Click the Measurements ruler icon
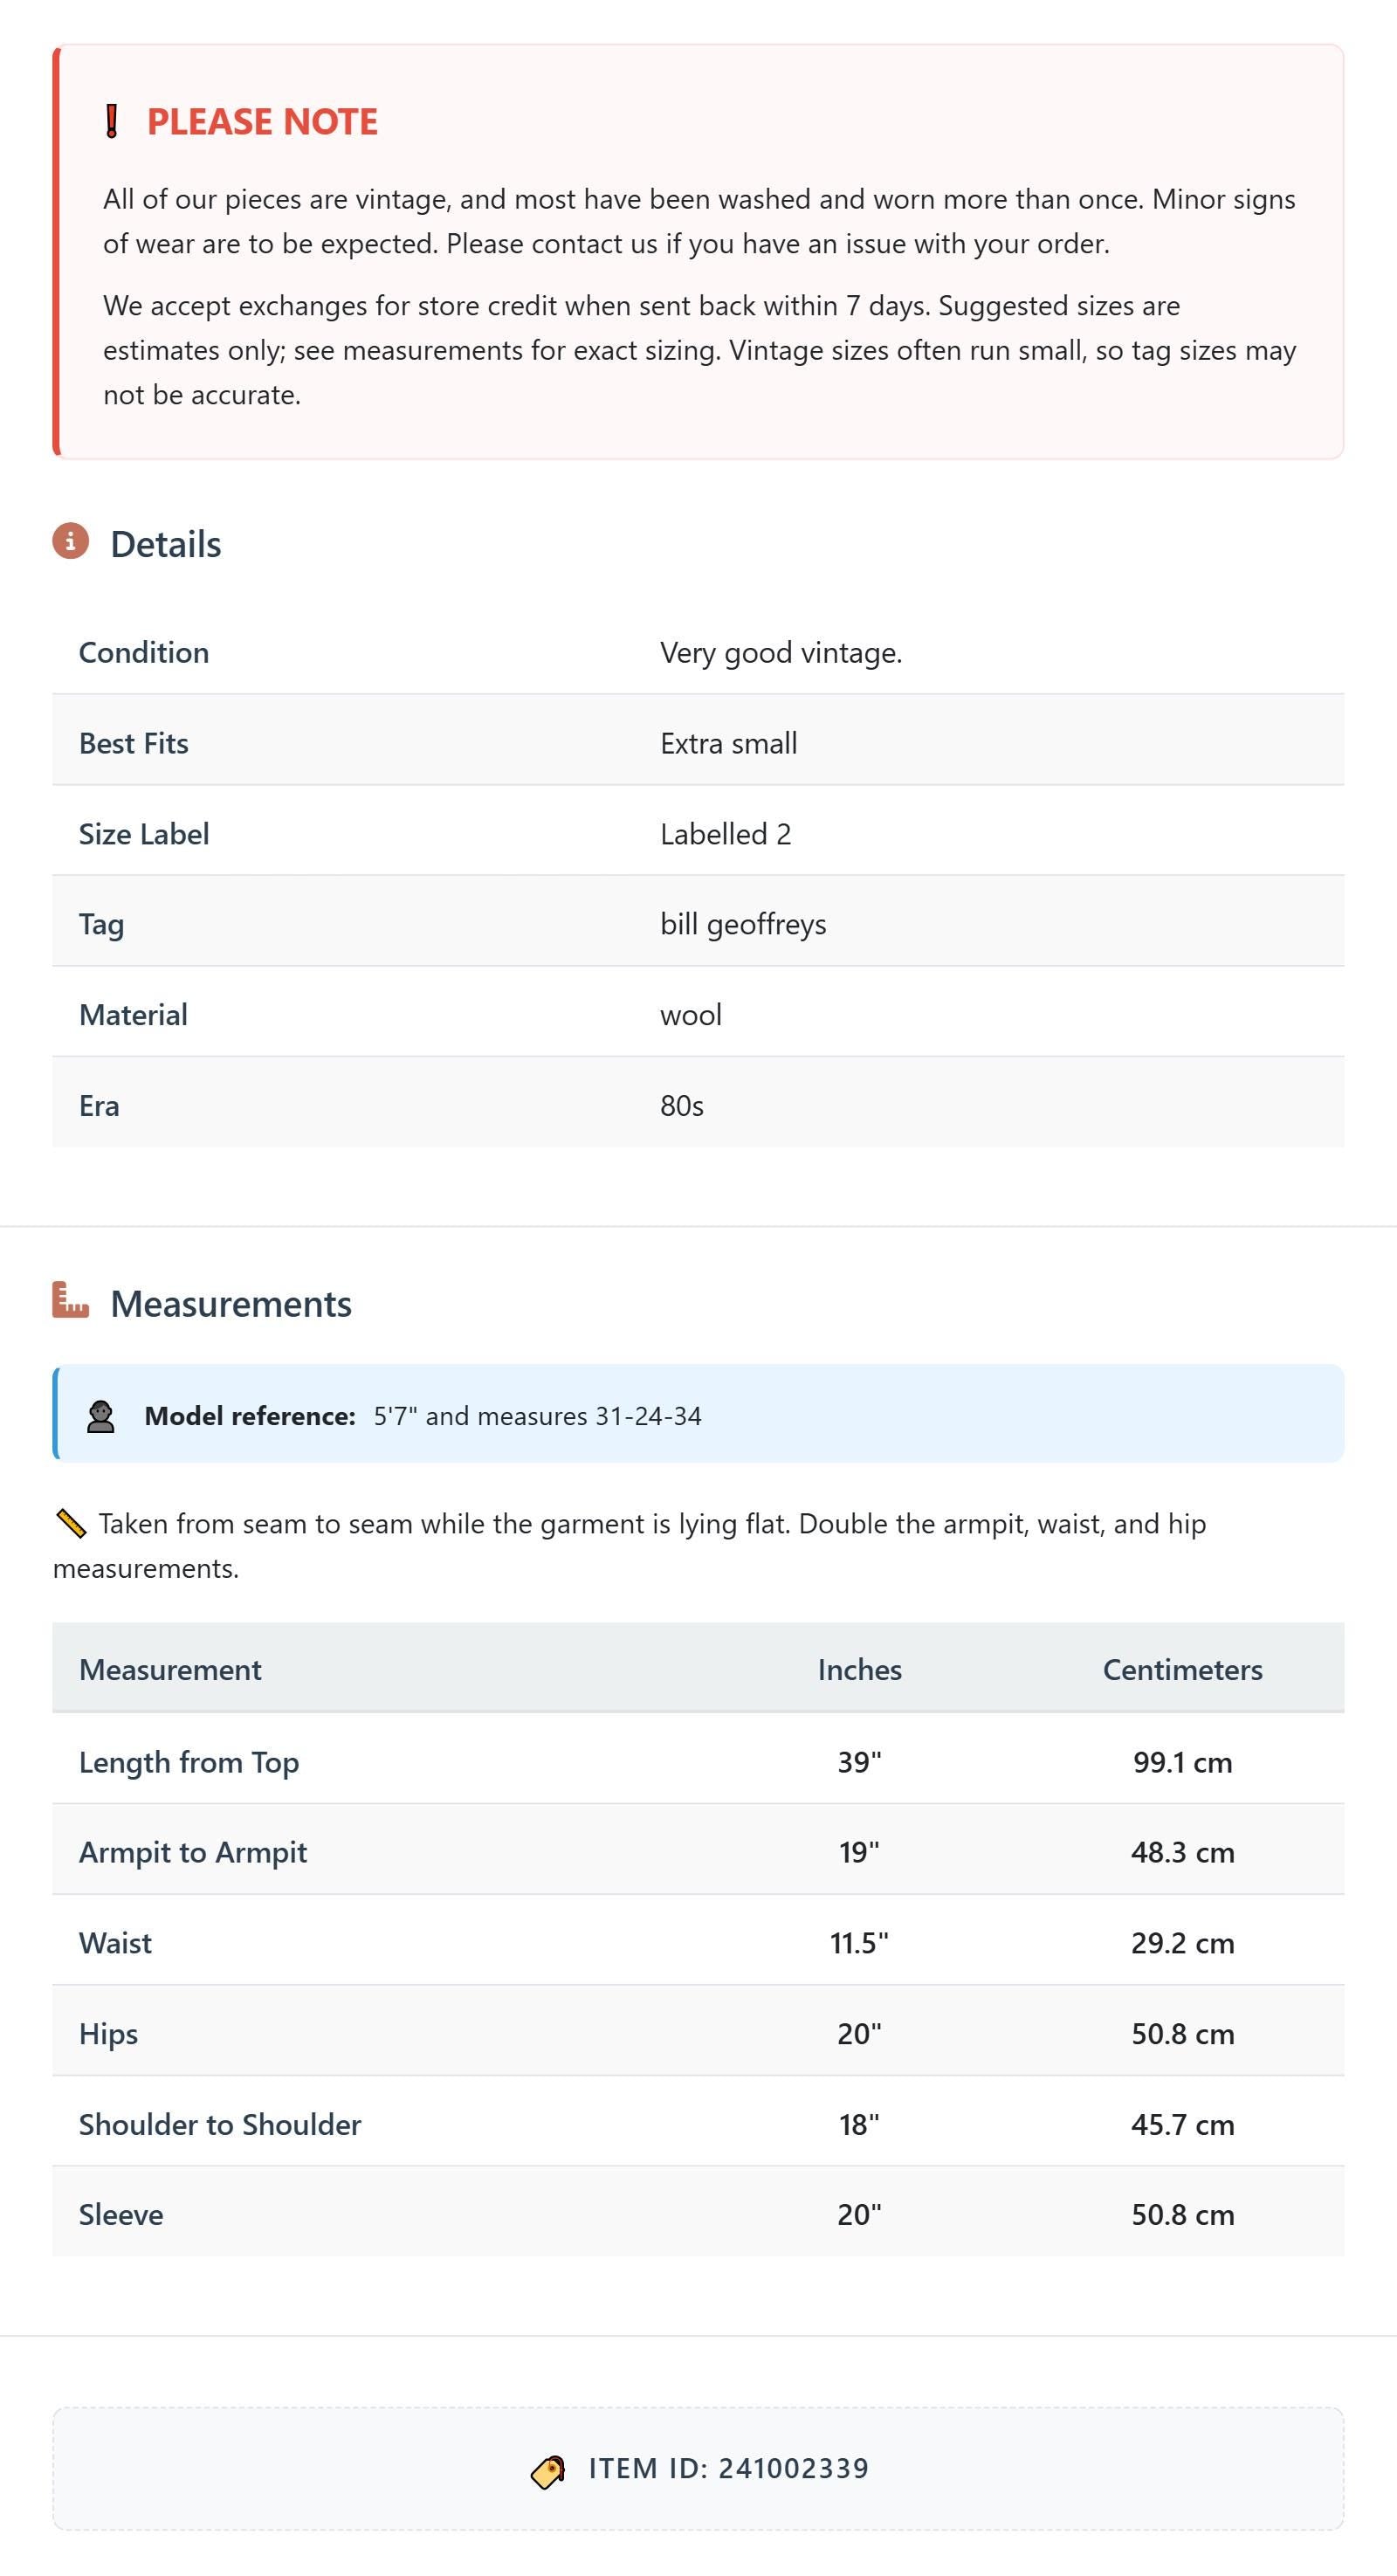The height and width of the screenshot is (2576, 1397). tap(71, 1300)
